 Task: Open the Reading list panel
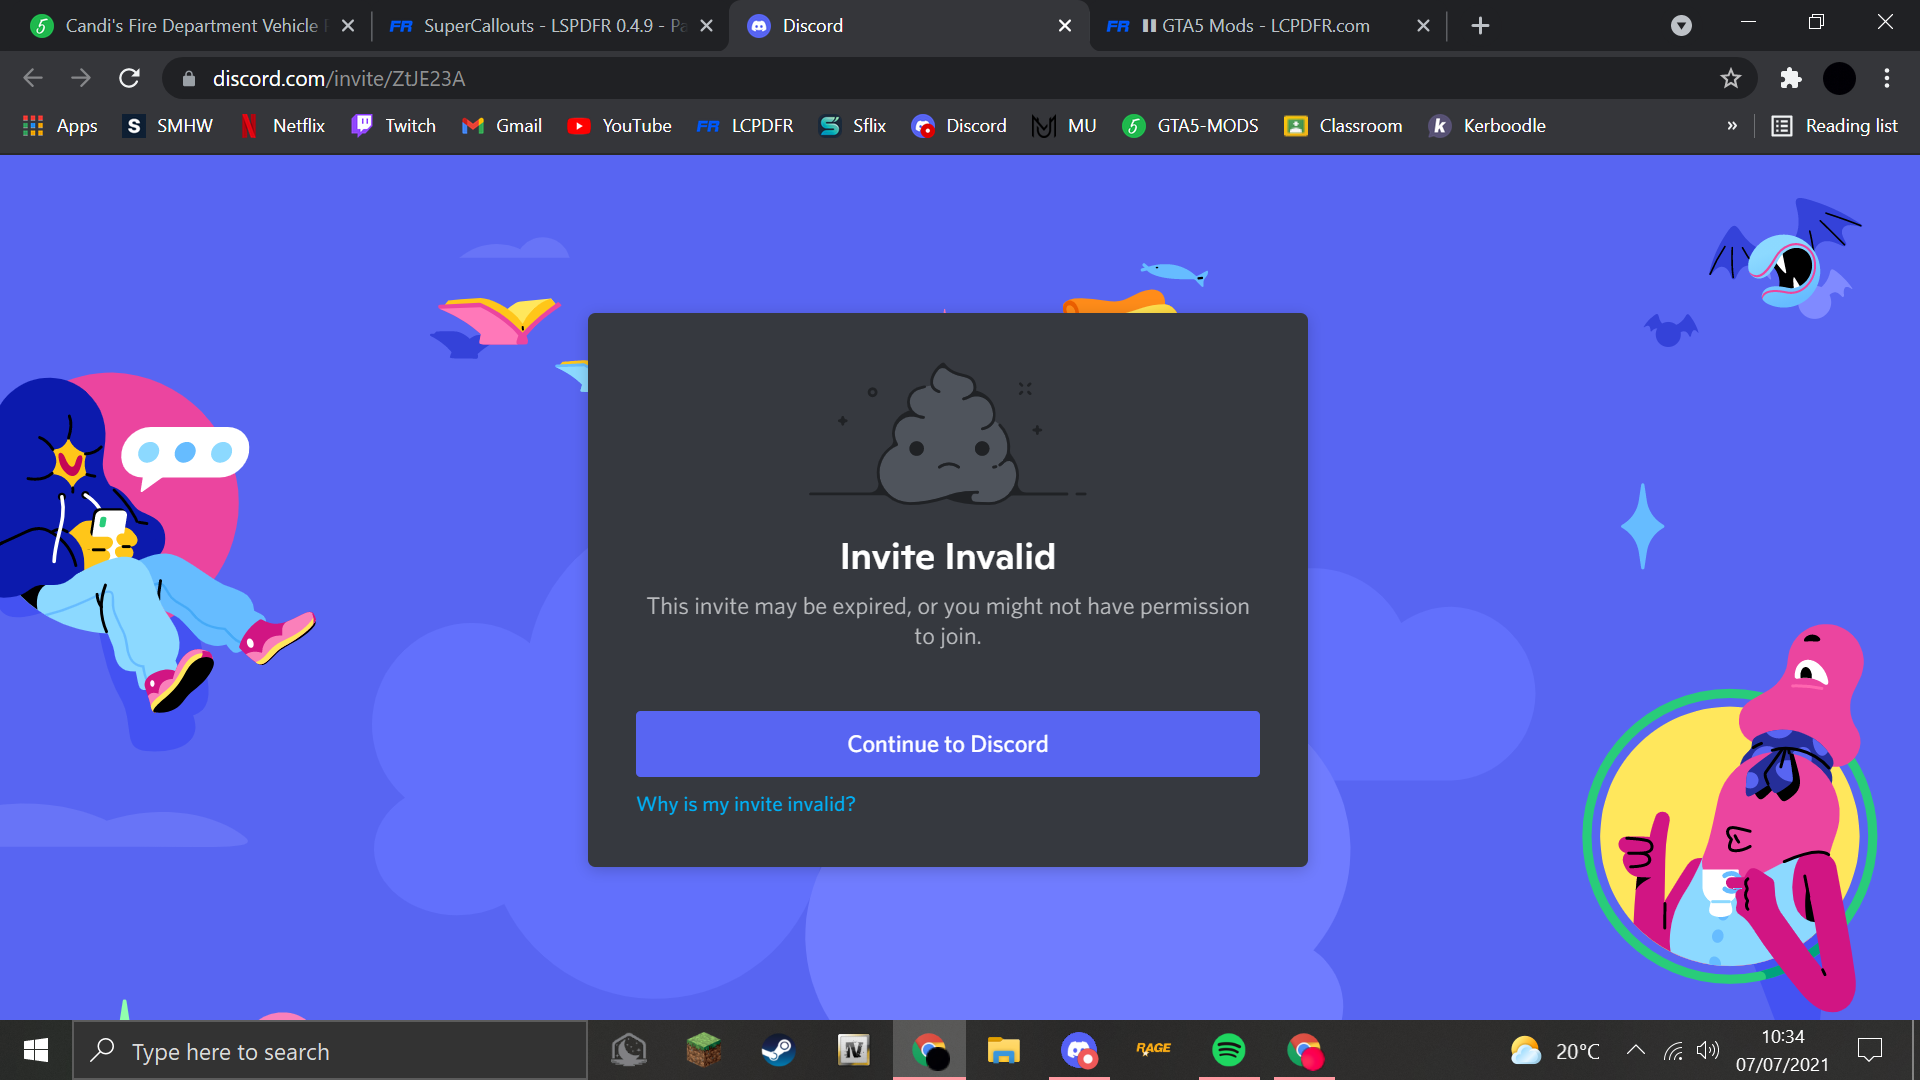tap(1835, 125)
